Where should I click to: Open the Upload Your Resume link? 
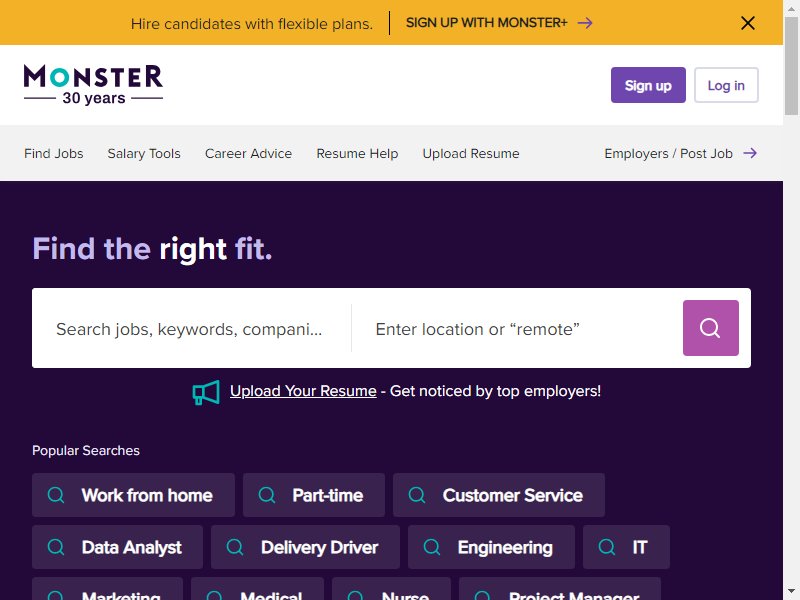coord(303,391)
